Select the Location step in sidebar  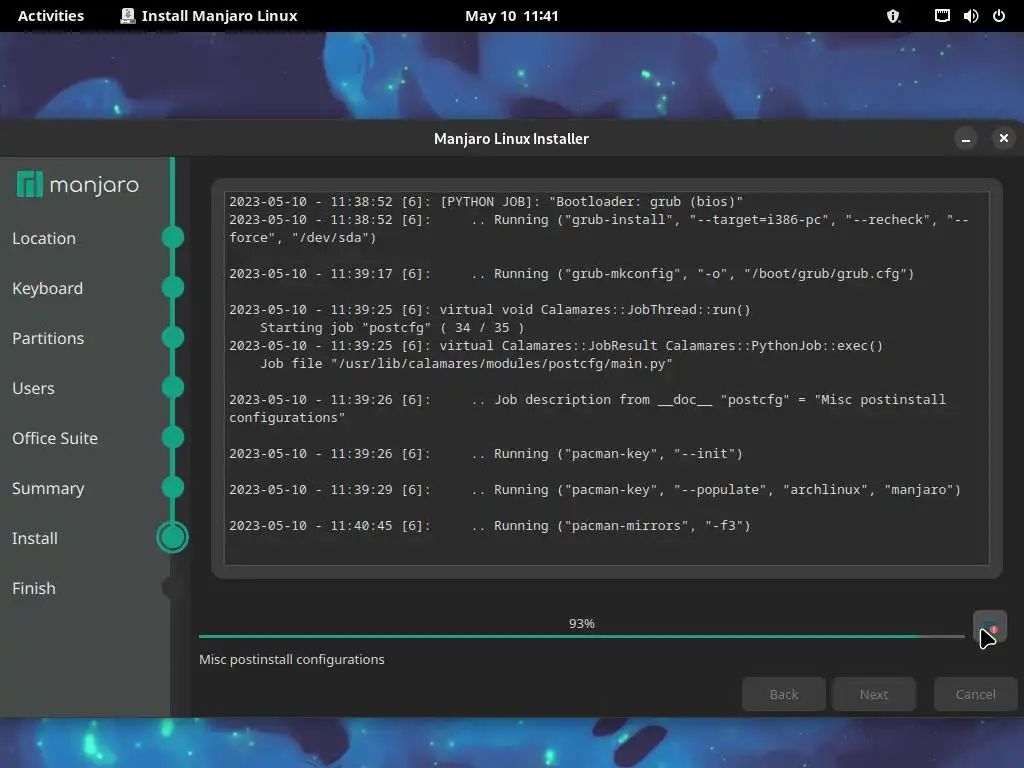coord(44,238)
